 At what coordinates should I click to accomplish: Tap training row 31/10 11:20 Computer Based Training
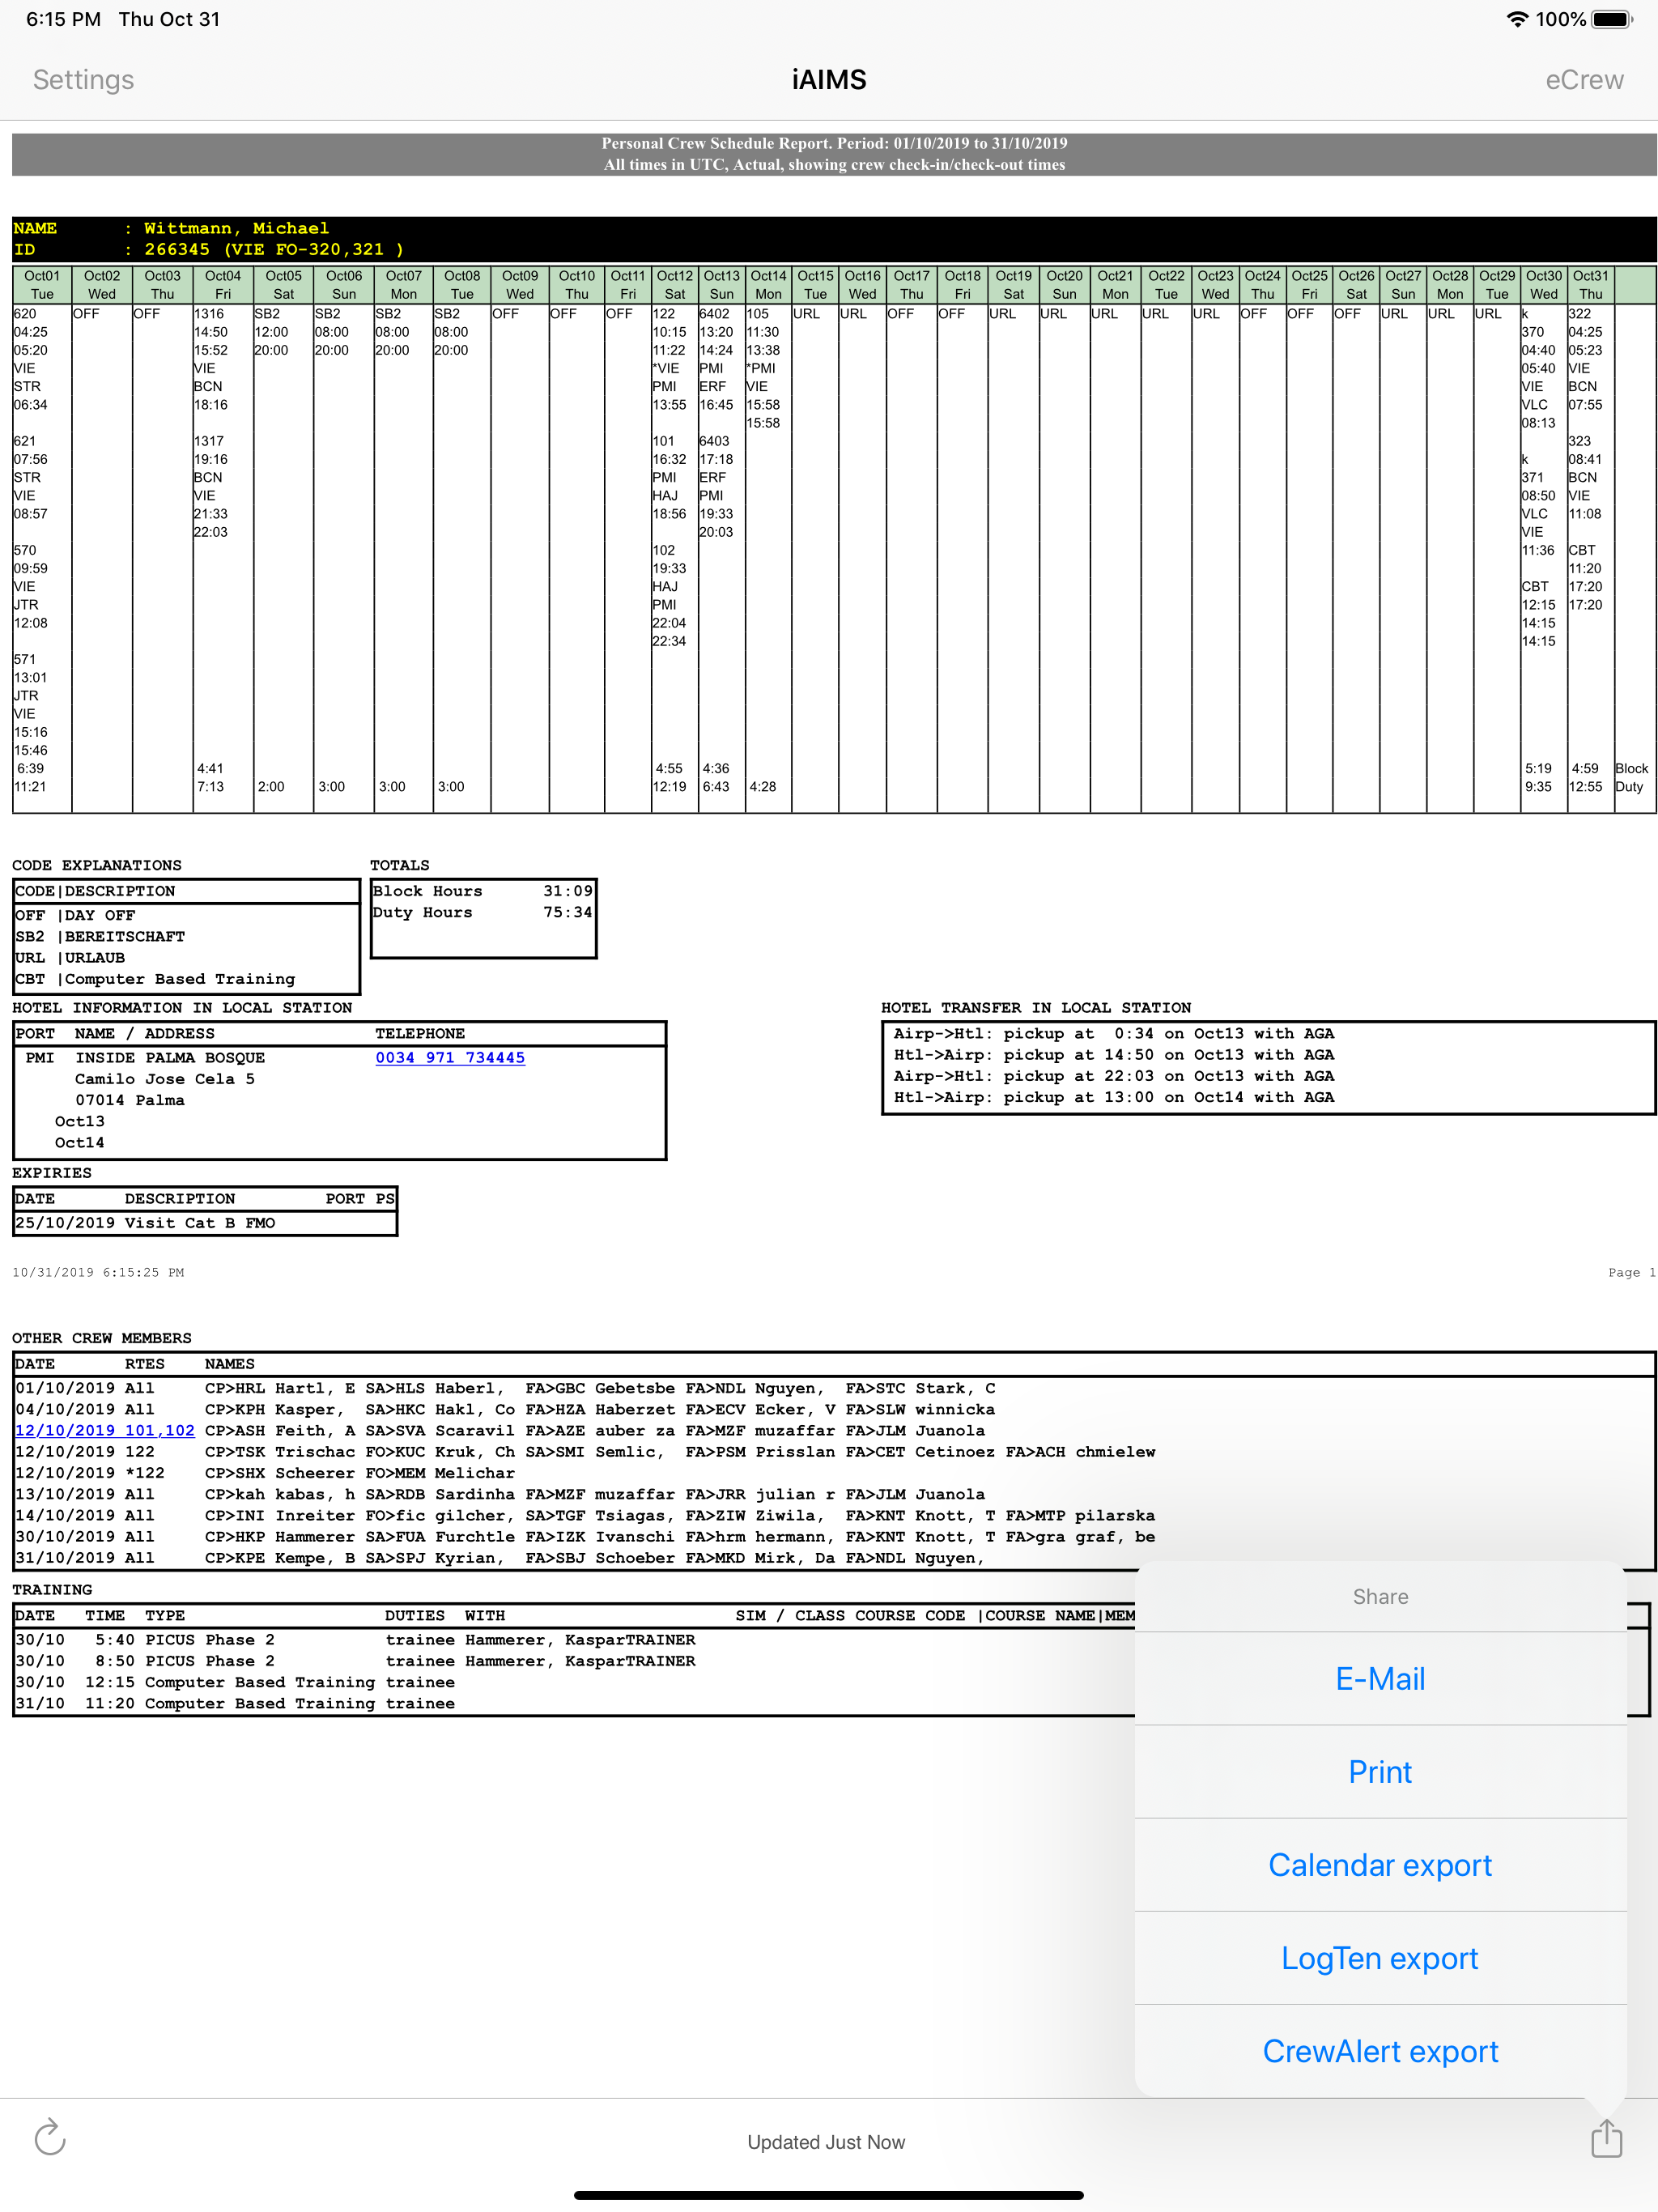(235, 1704)
